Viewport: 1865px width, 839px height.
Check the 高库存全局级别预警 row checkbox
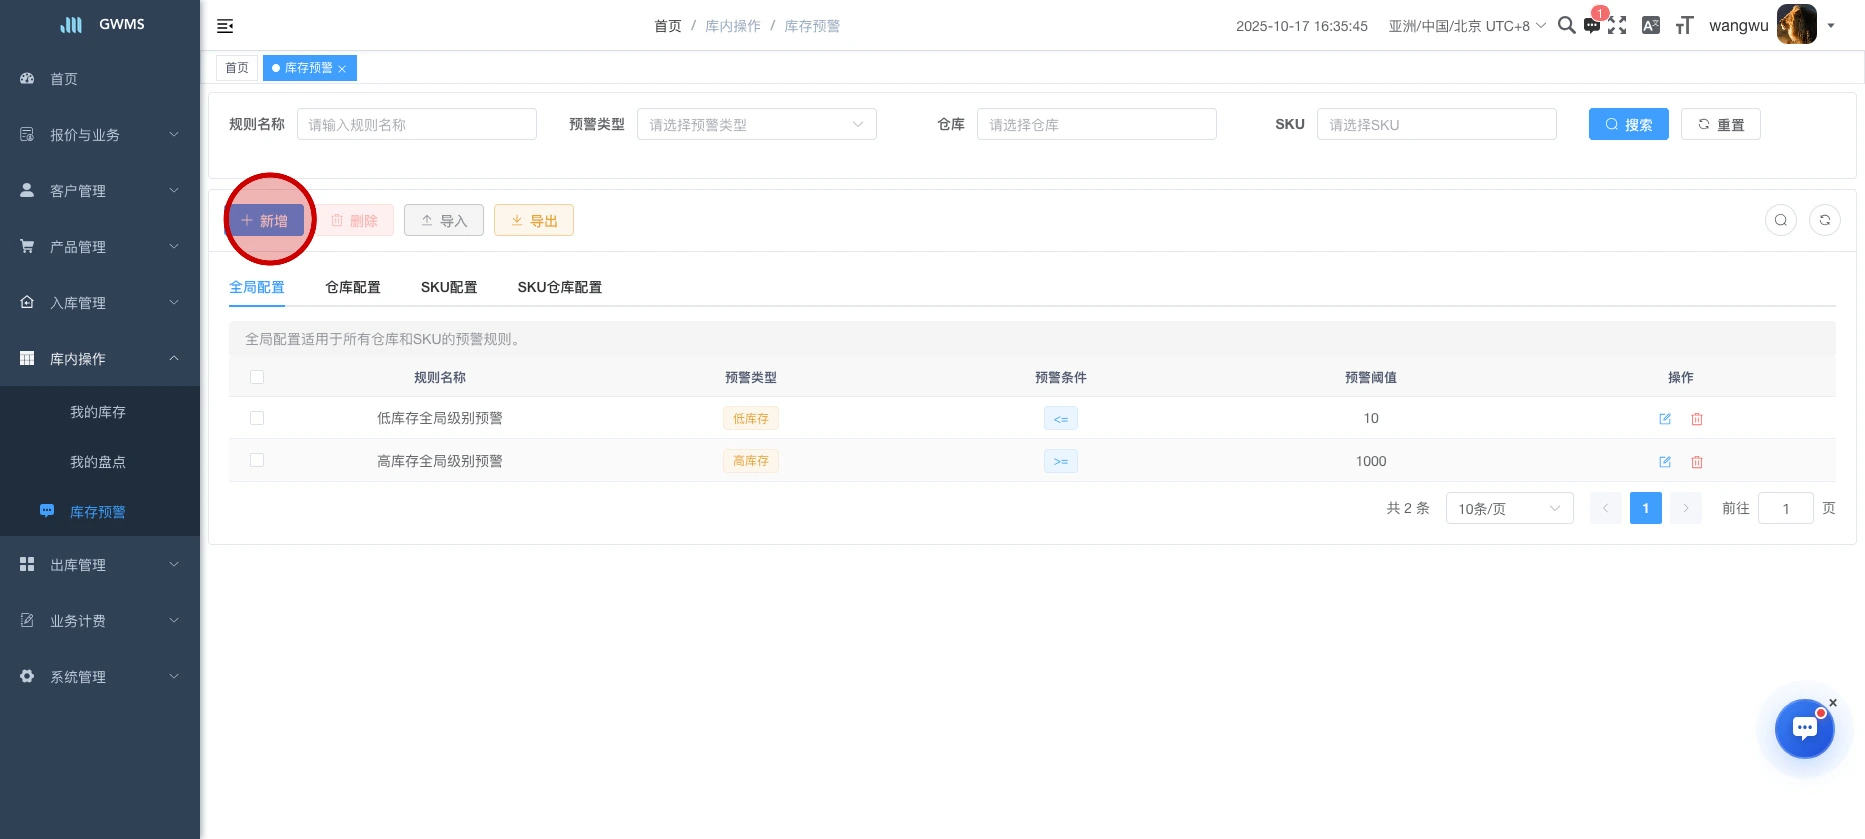click(257, 460)
